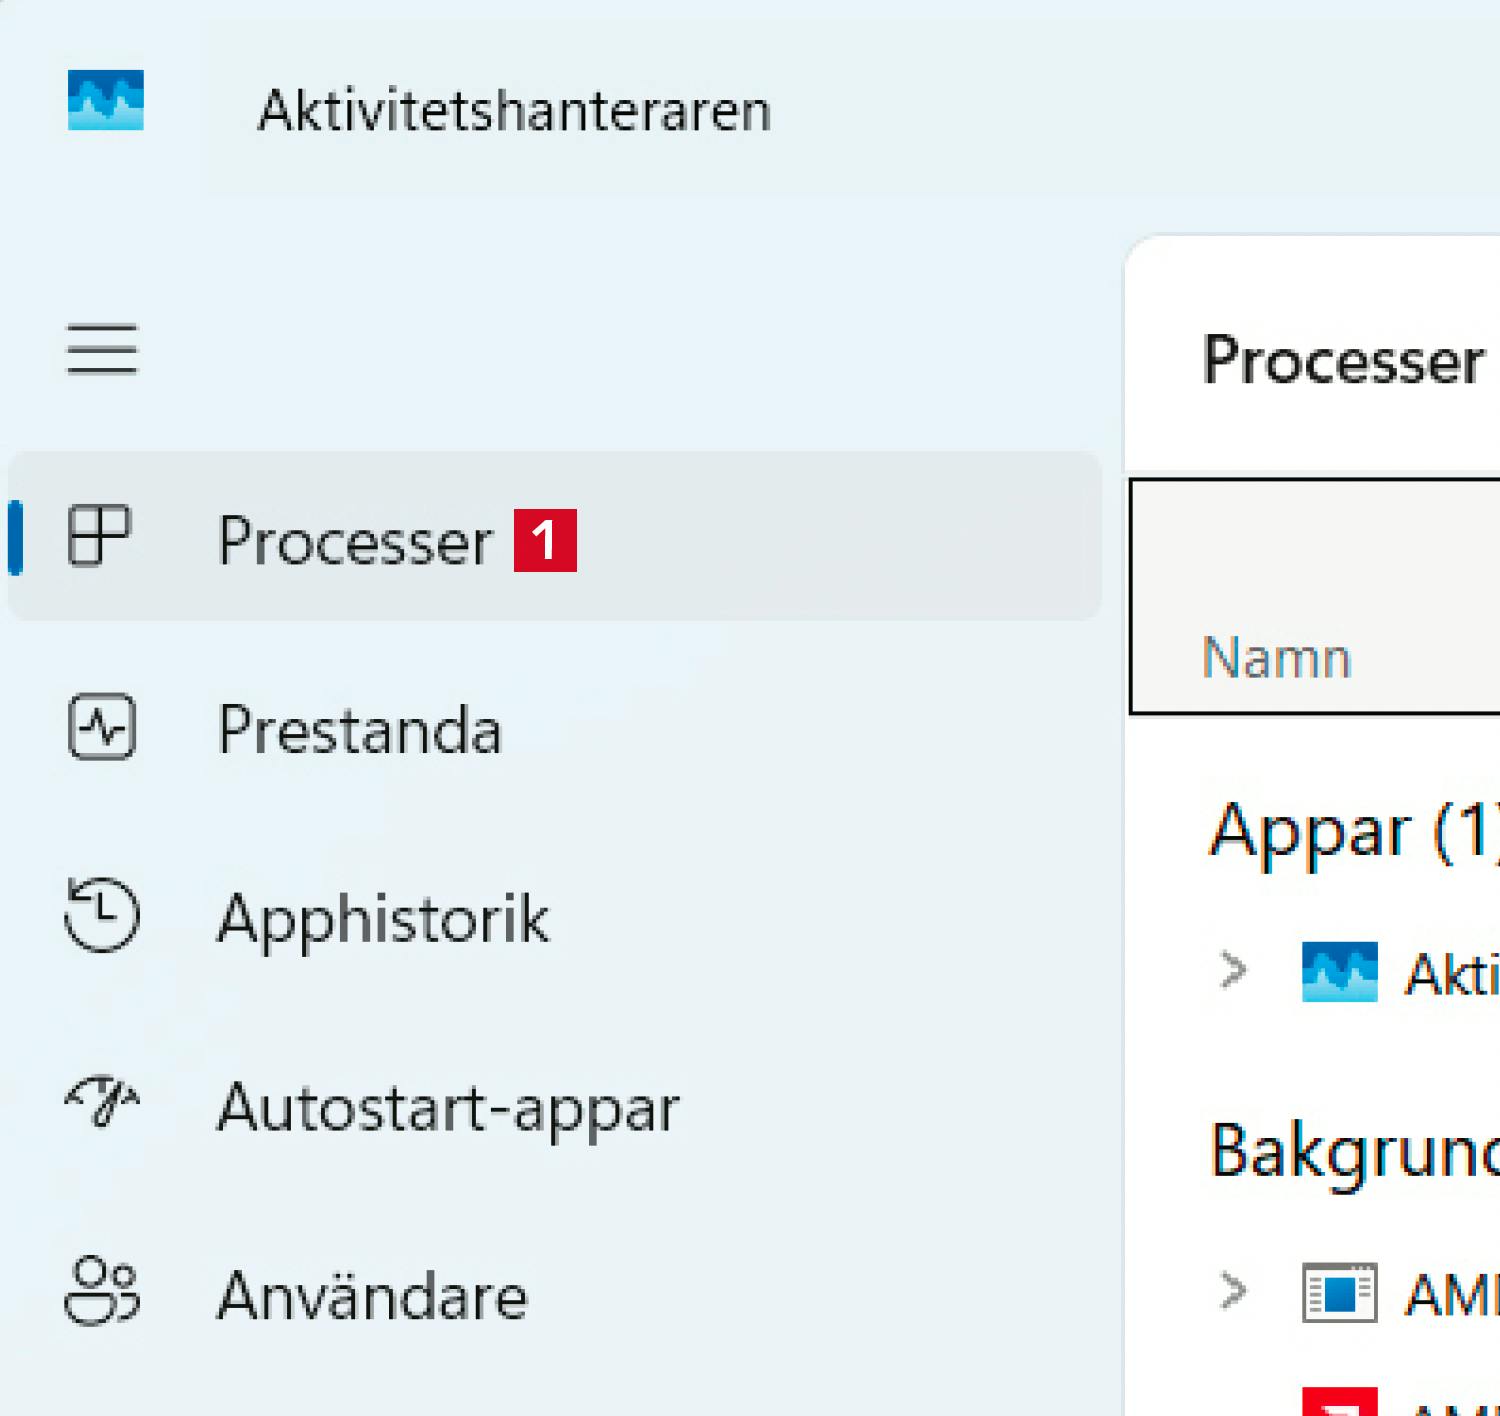Viewport: 1500px width, 1416px height.
Task: Expand the Aktivitetshanteraren process row
Action: click(x=1234, y=970)
